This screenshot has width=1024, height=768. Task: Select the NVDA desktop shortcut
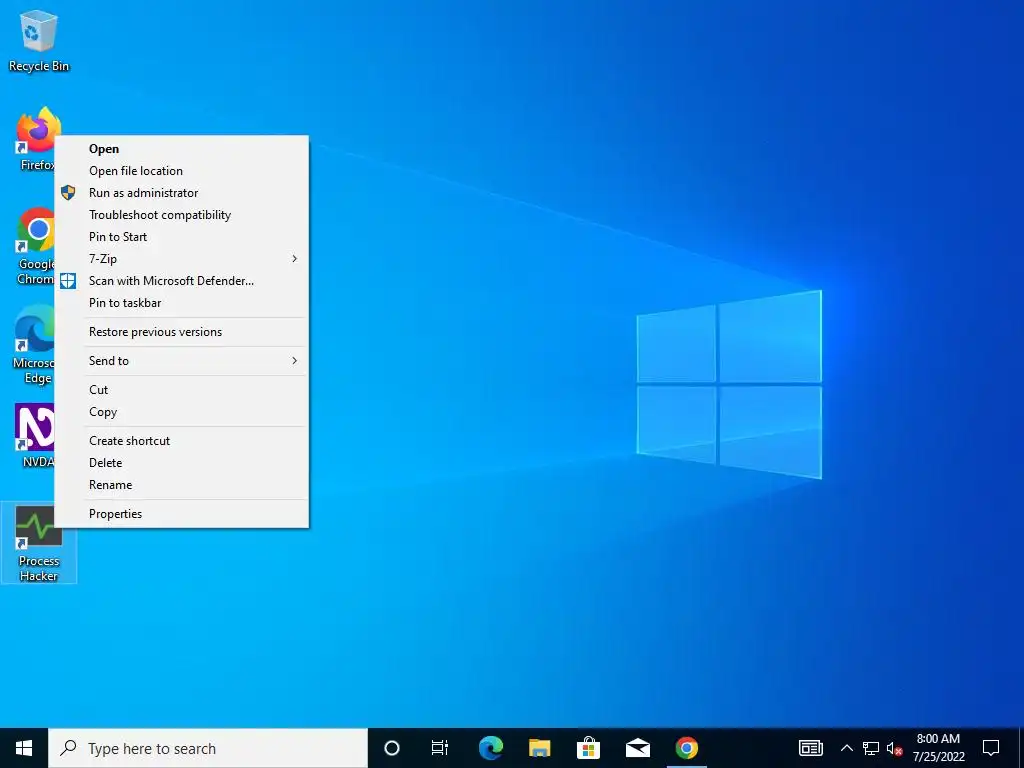point(35,436)
